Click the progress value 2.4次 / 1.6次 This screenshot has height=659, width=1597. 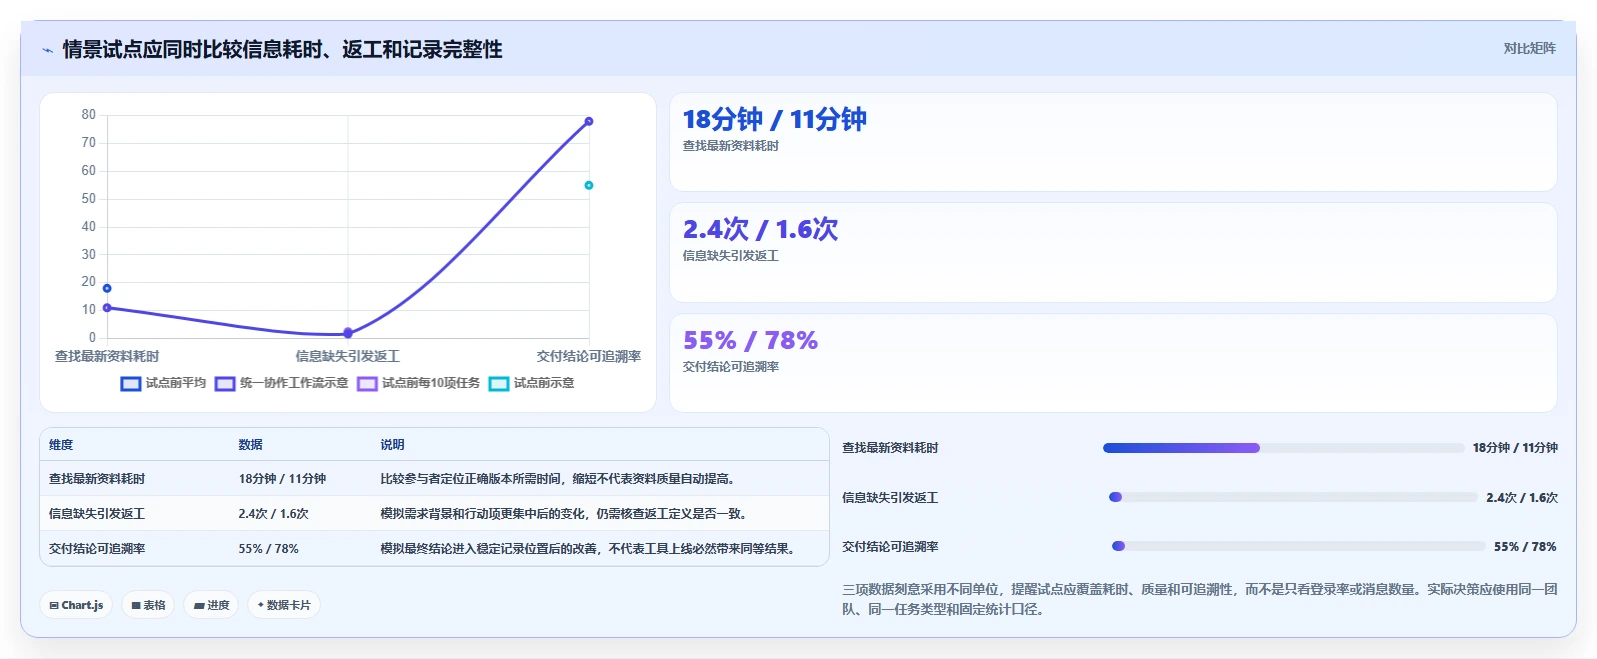point(1522,498)
